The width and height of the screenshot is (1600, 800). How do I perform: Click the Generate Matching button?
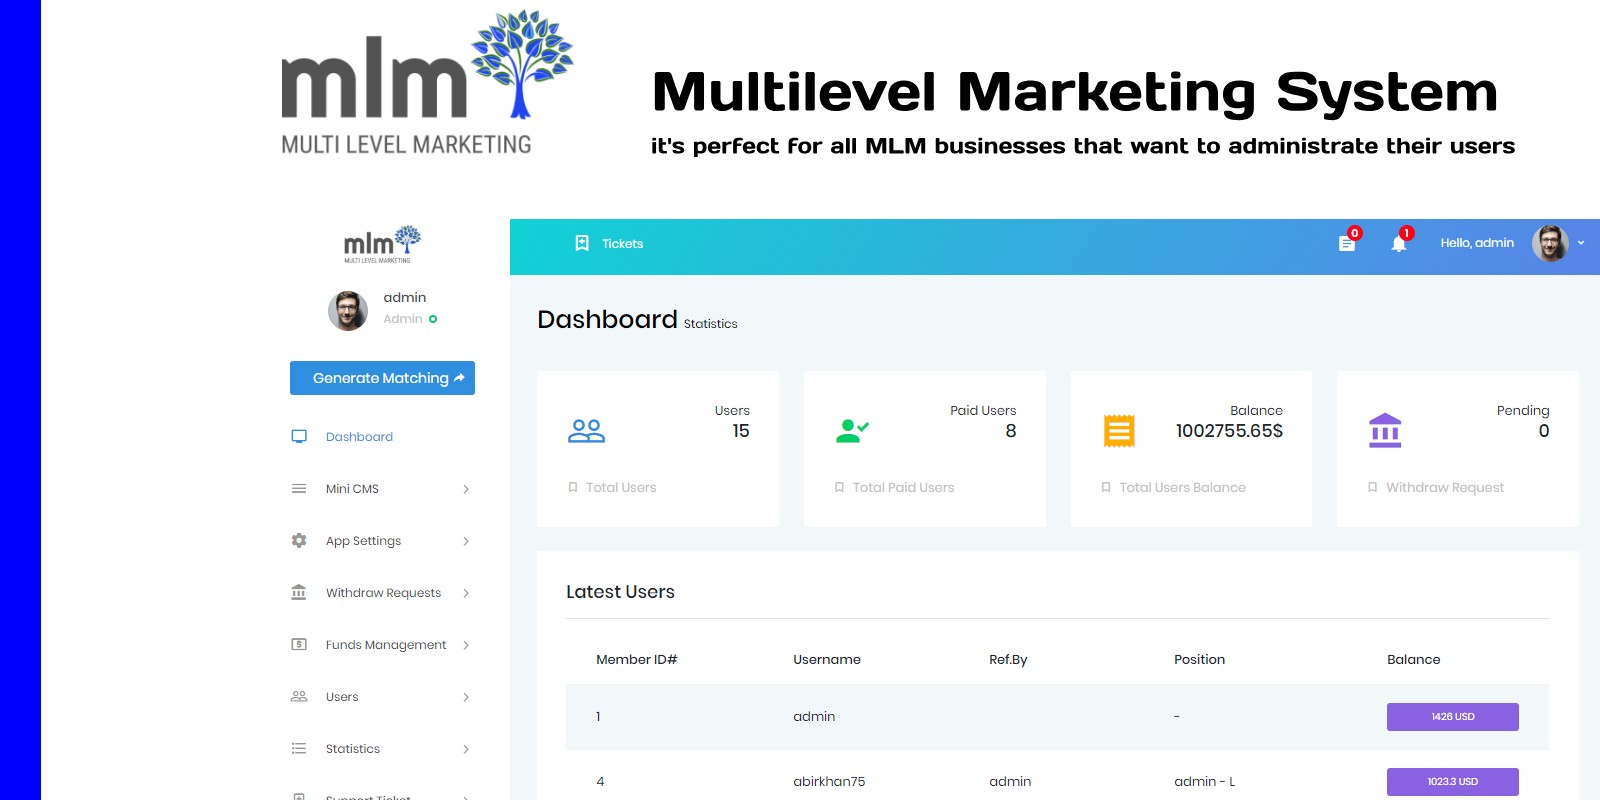click(382, 378)
